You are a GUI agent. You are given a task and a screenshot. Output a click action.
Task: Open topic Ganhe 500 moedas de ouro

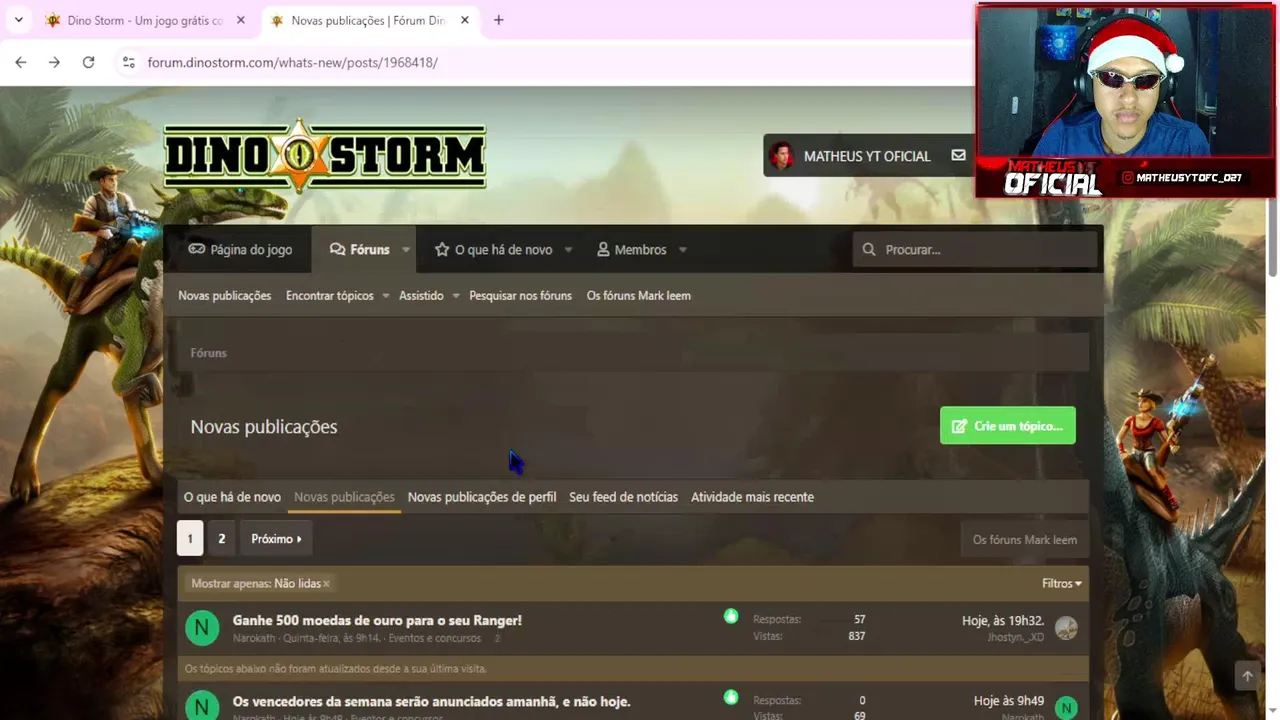(x=377, y=620)
